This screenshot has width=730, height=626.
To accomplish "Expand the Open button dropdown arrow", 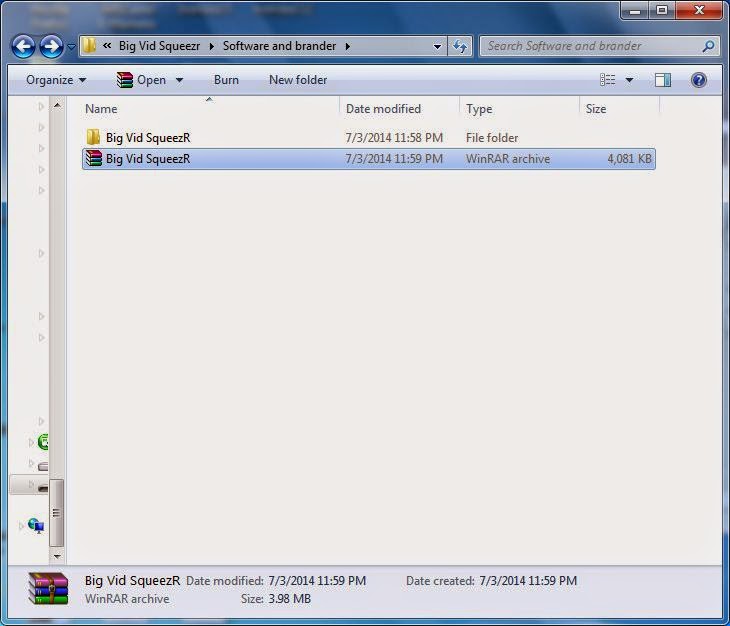I will (179, 81).
